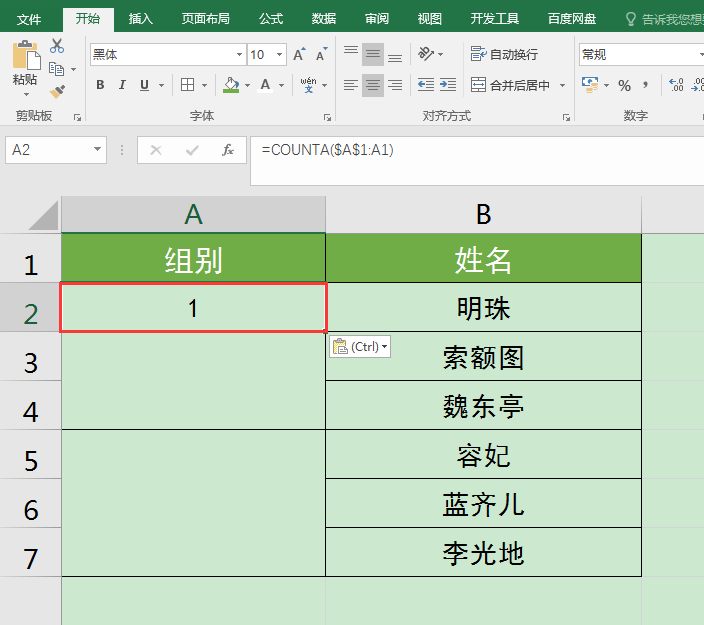This screenshot has height=625, width=704.
Task: Toggle bold formatting
Action: (100, 85)
